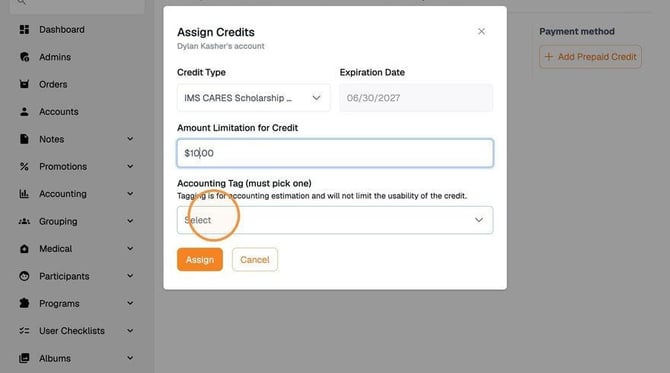Viewport: 670px width, 373px height.
Task: Expand the Notes menu chevron
Action: (x=130, y=139)
